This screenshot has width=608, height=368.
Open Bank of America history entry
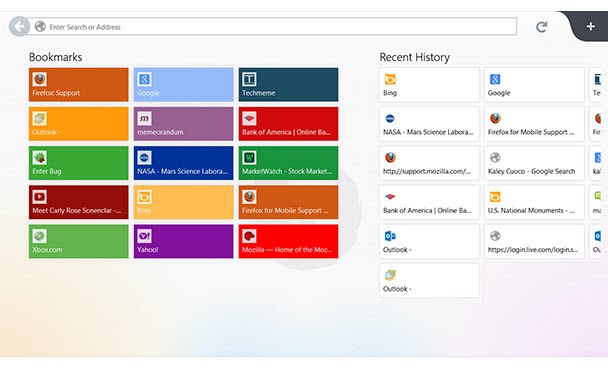pos(429,202)
